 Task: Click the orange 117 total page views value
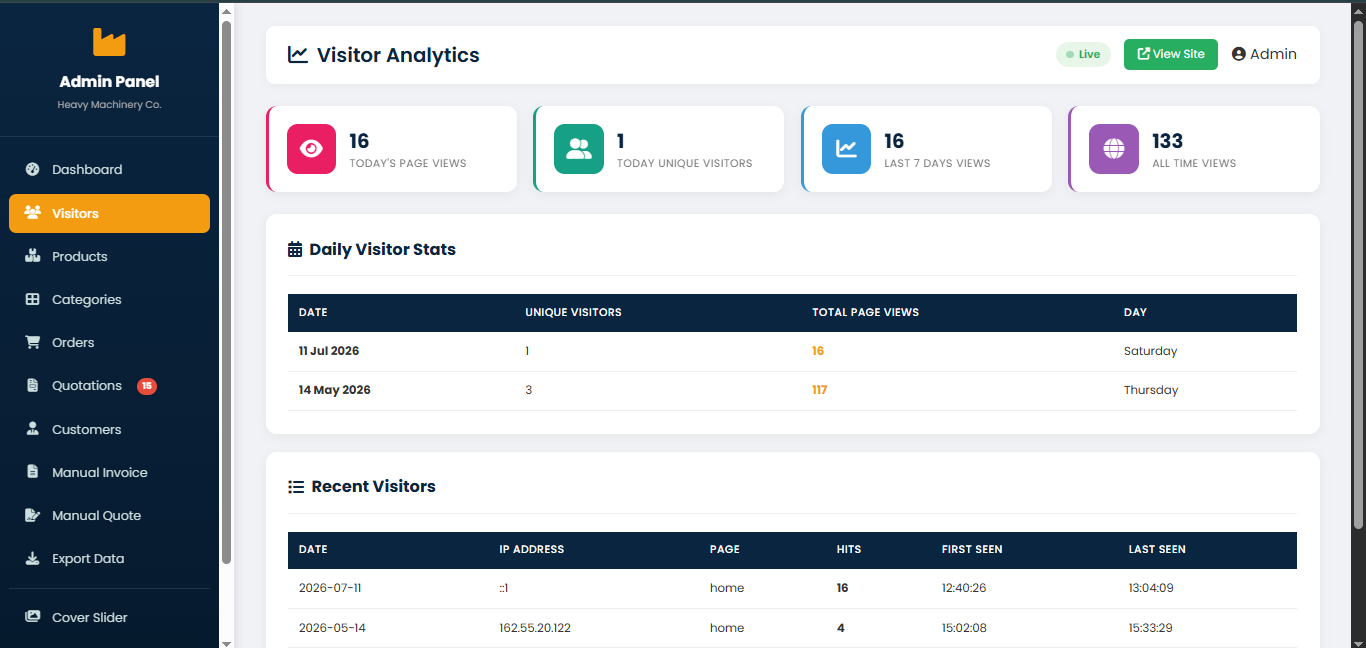[819, 390]
